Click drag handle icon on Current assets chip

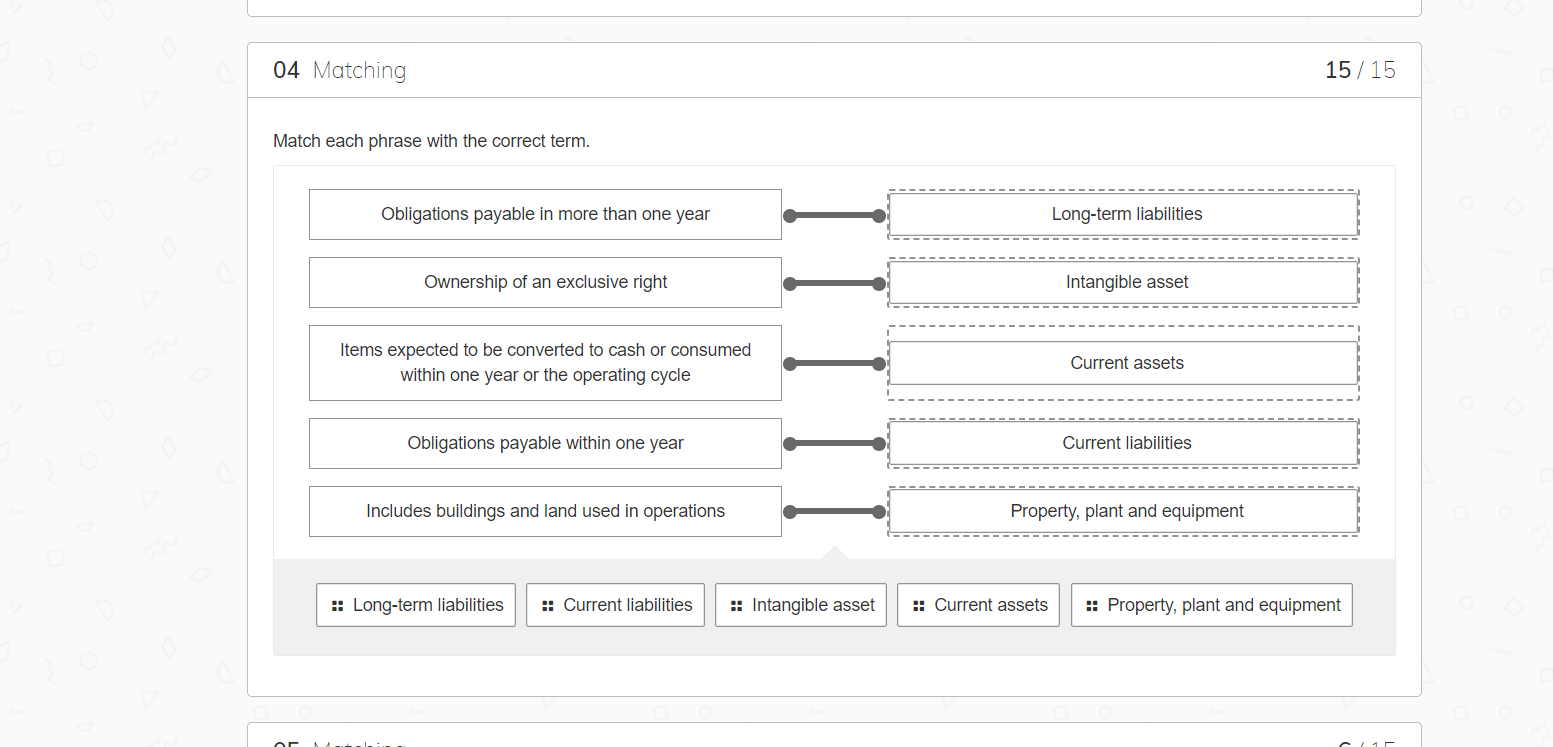pyautogui.click(x=919, y=606)
